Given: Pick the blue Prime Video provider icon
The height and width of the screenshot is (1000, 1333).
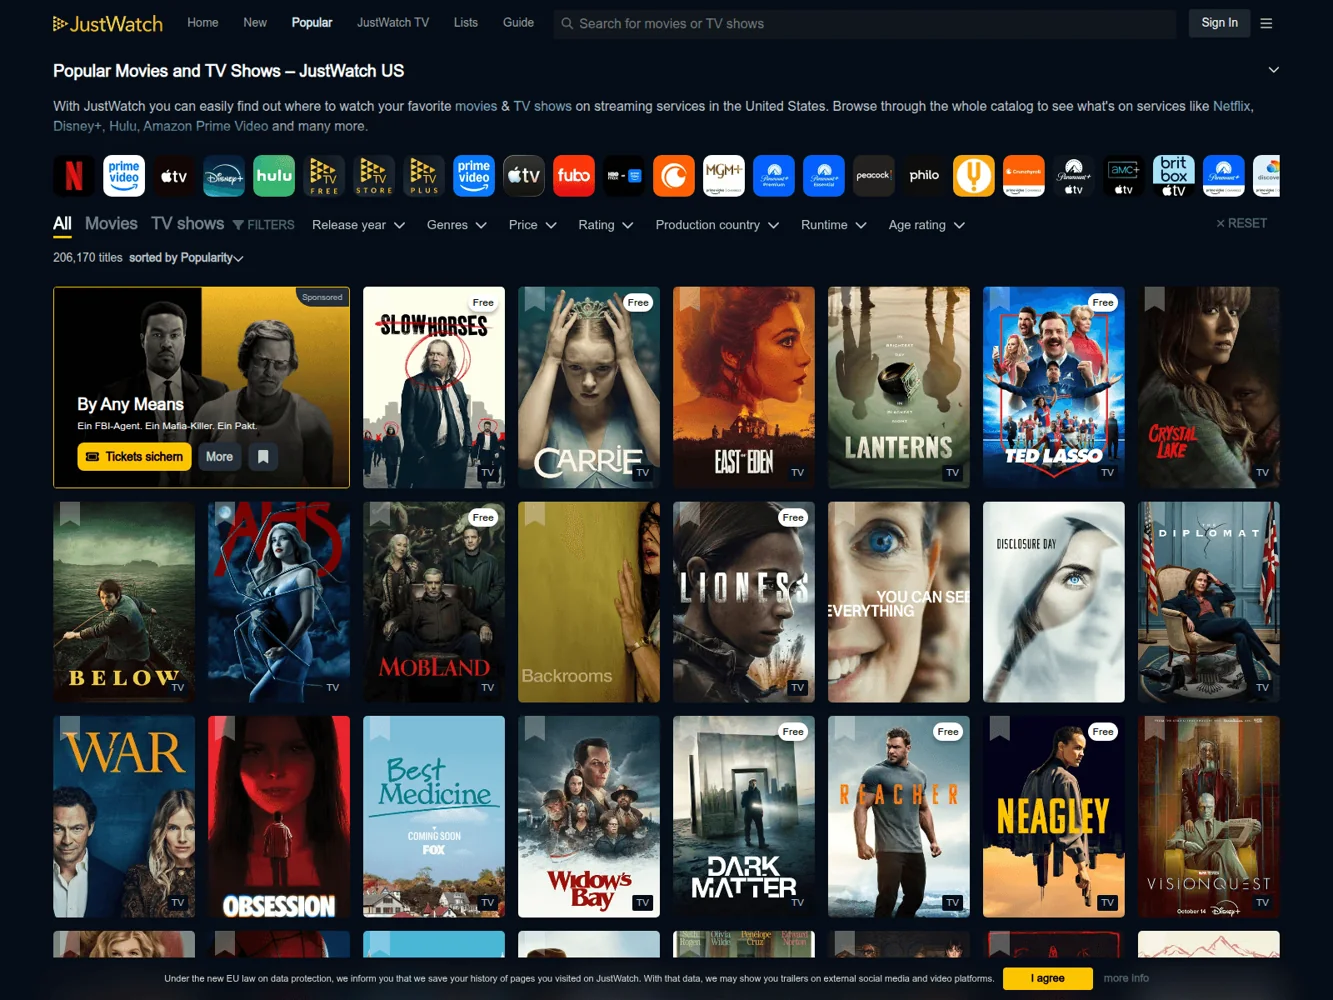Looking at the screenshot, I should click(474, 176).
